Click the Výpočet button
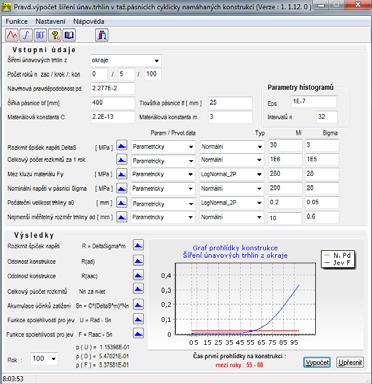This screenshot has width=372, height=384. pyautogui.click(x=317, y=362)
